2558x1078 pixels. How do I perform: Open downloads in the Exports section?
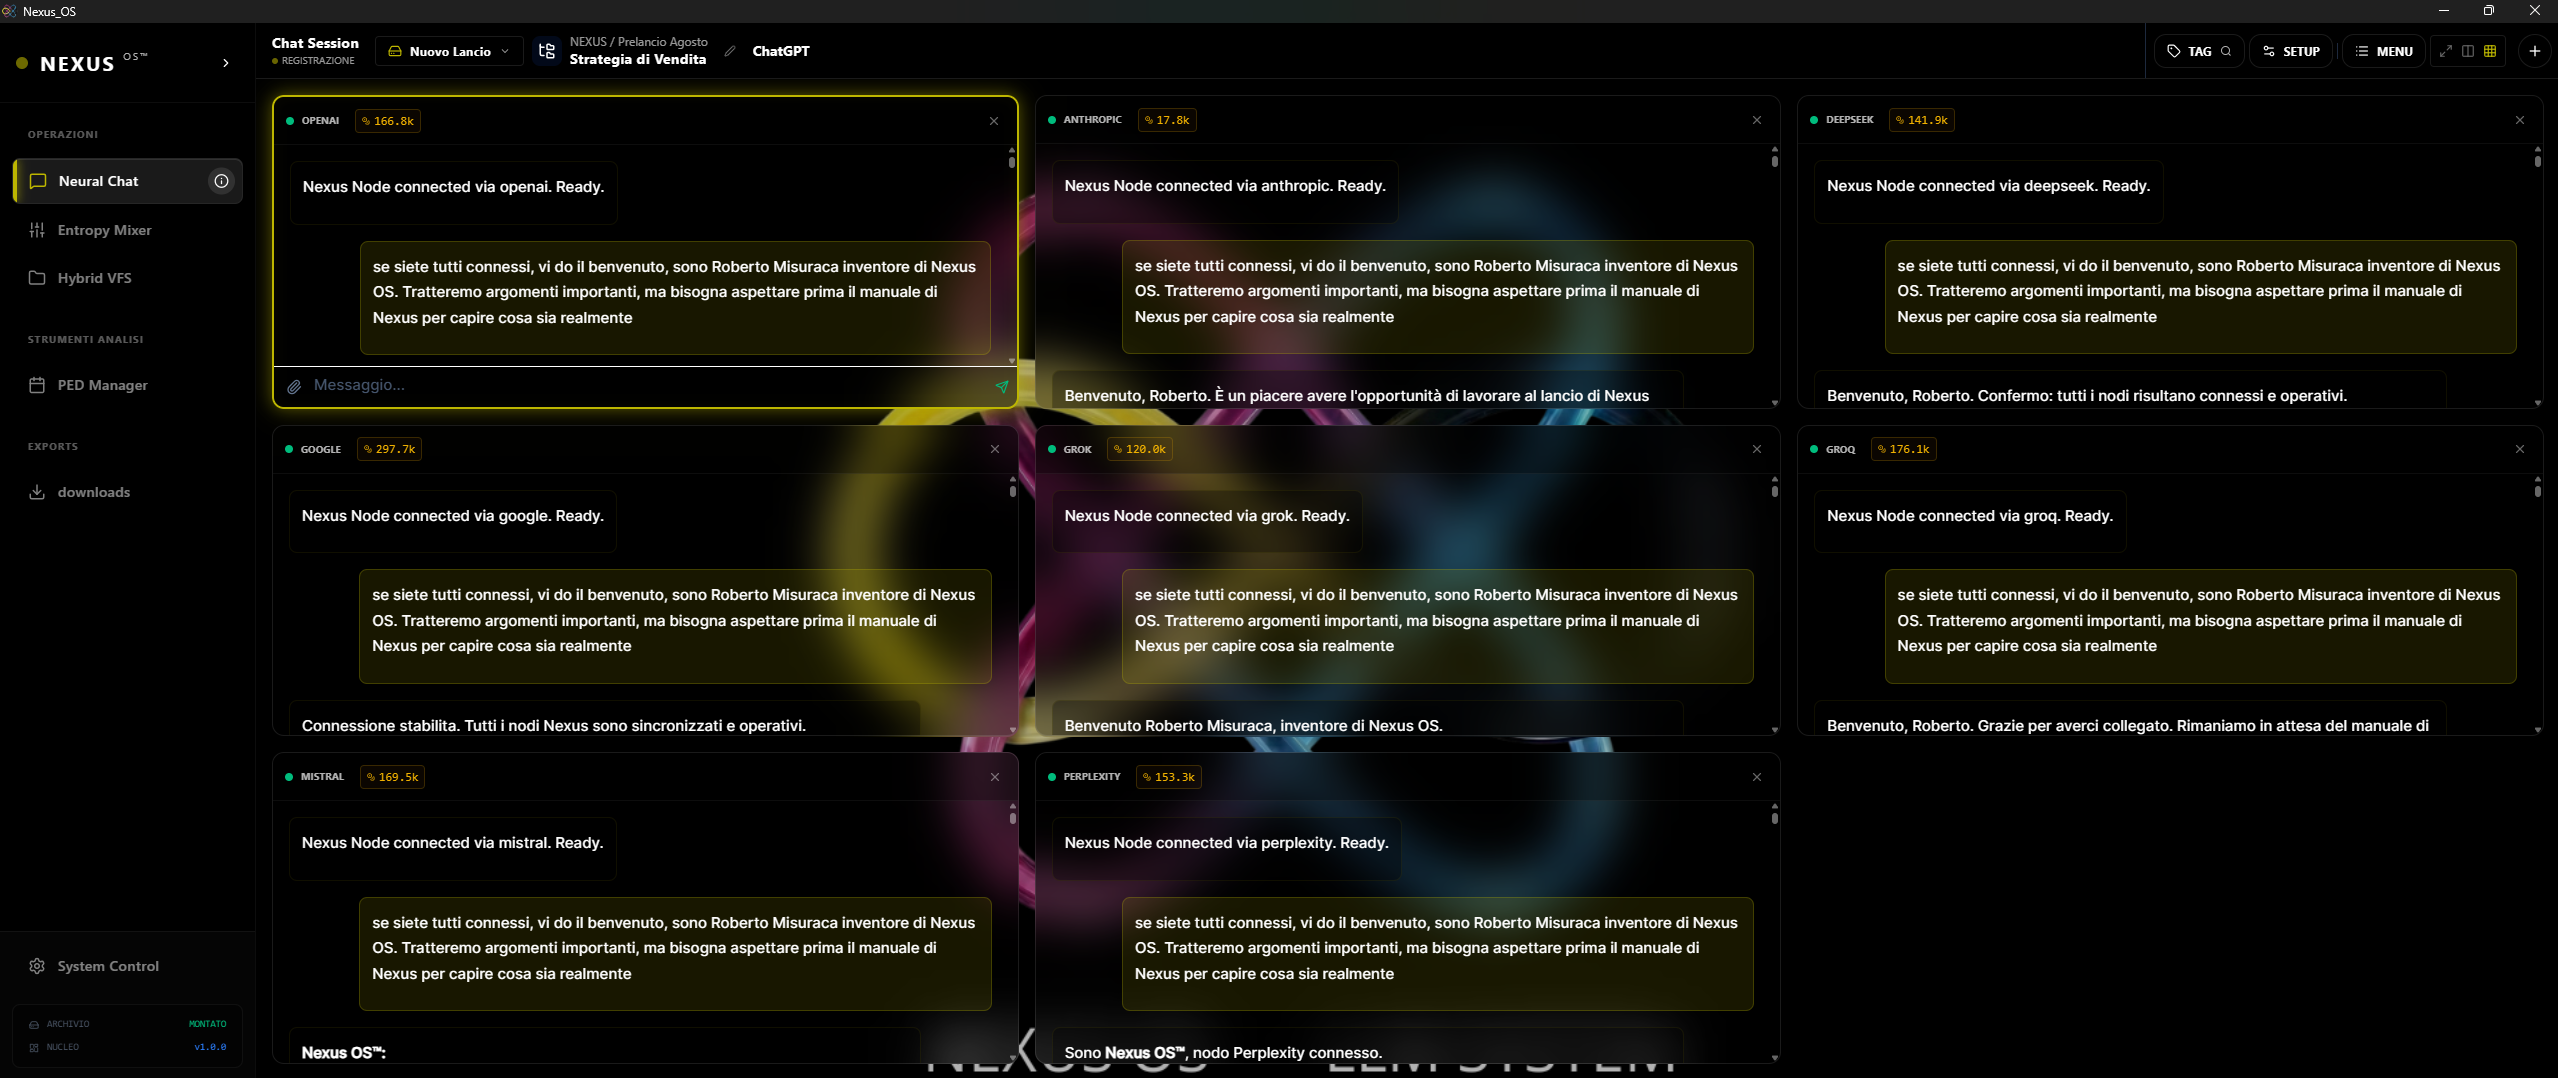tap(128, 492)
